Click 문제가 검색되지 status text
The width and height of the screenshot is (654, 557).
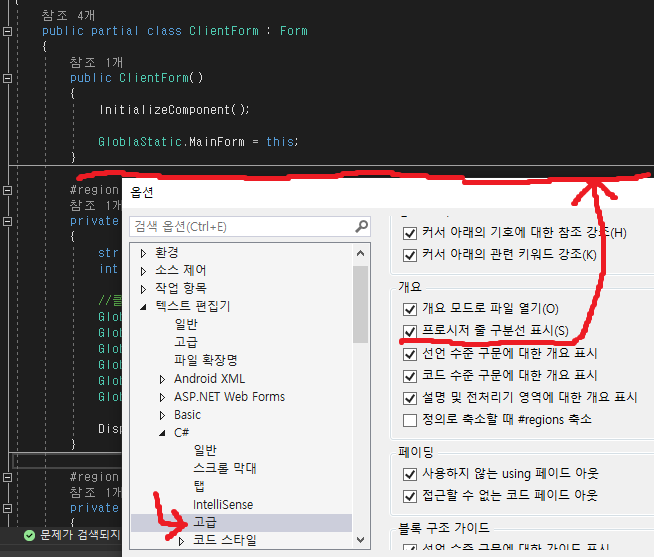pos(80,535)
